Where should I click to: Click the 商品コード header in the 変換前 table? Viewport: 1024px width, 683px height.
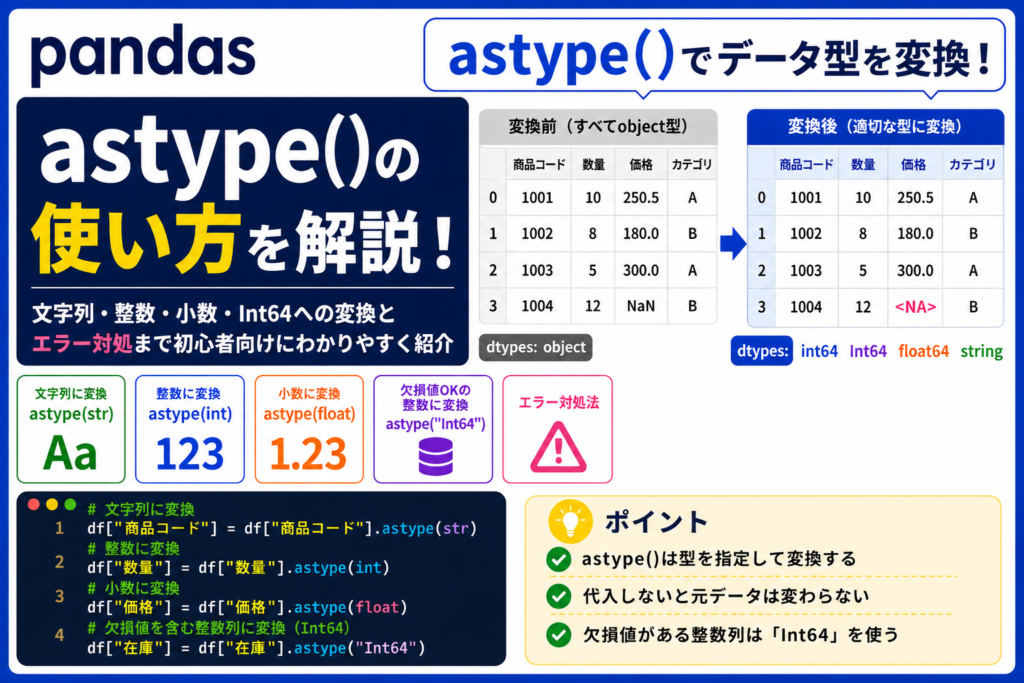[x=539, y=165]
